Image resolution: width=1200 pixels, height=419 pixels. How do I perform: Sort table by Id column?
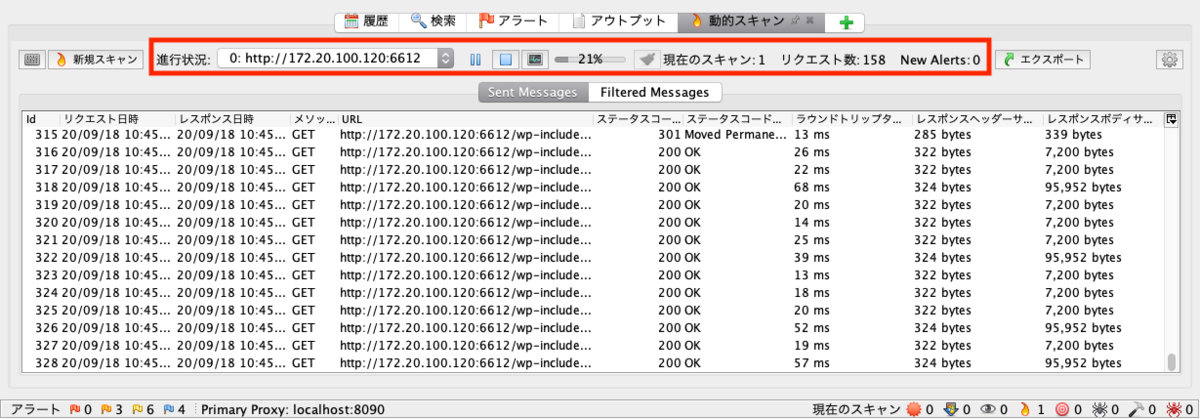click(x=40, y=119)
